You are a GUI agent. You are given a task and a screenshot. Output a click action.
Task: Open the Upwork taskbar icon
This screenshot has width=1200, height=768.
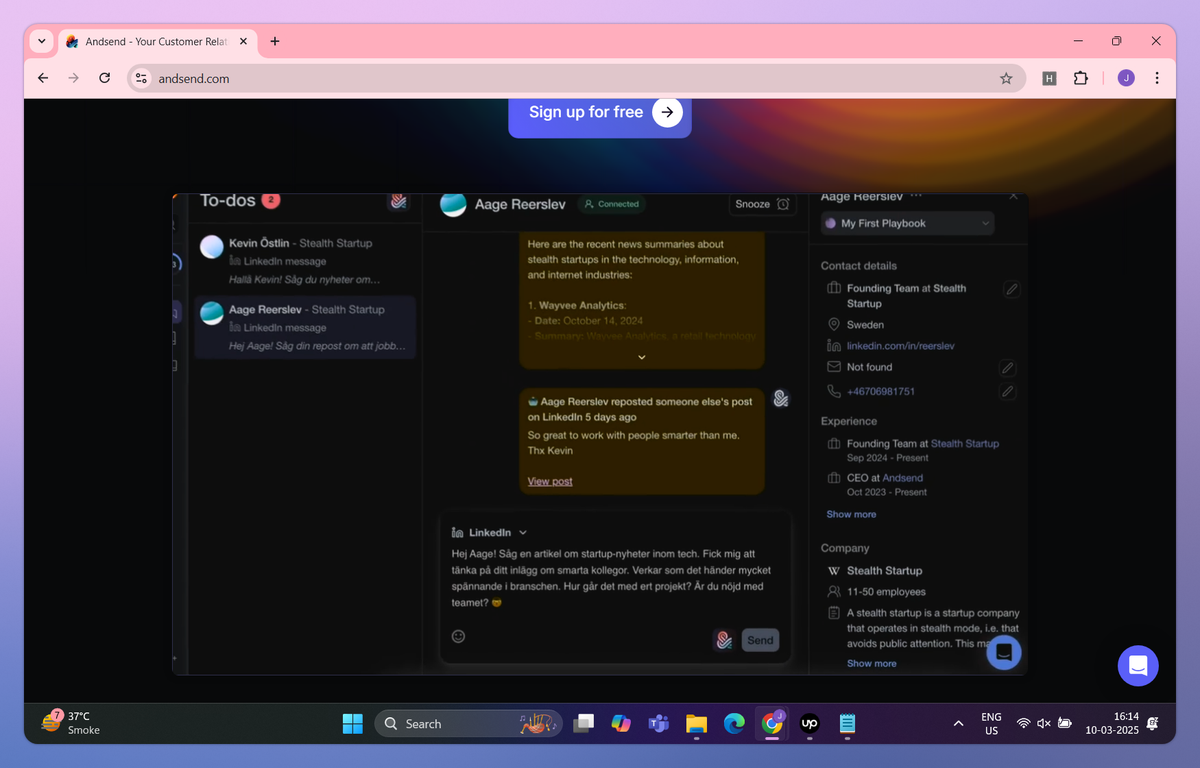(810, 723)
